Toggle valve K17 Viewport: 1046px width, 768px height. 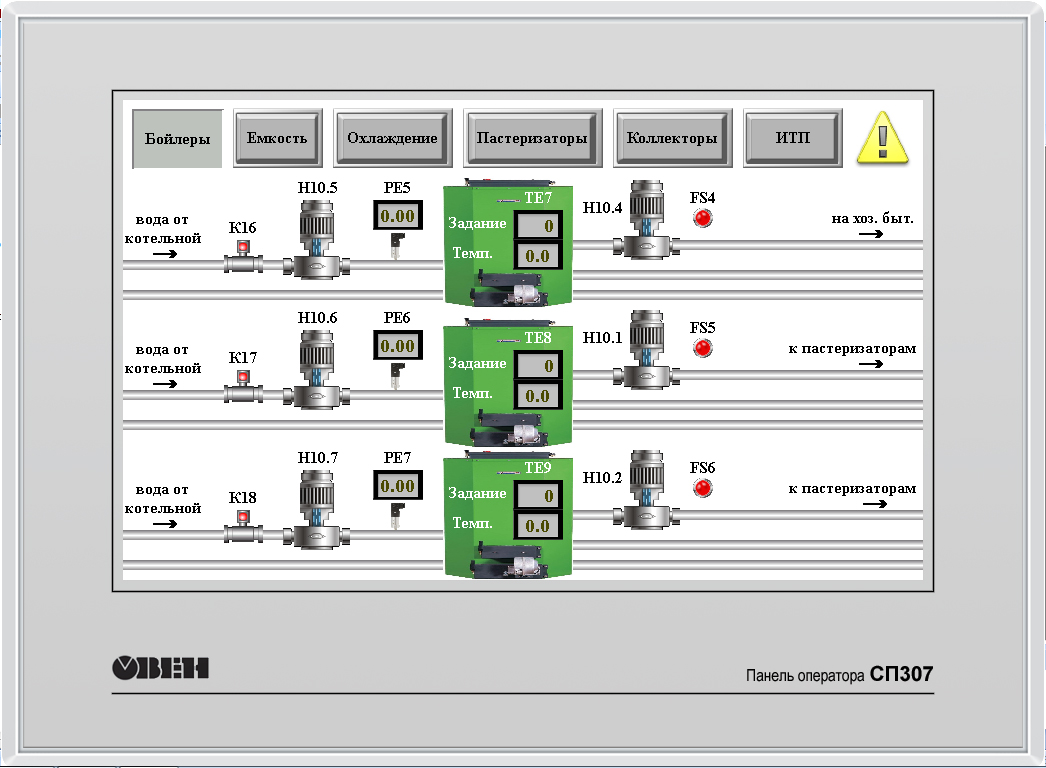coord(243,389)
